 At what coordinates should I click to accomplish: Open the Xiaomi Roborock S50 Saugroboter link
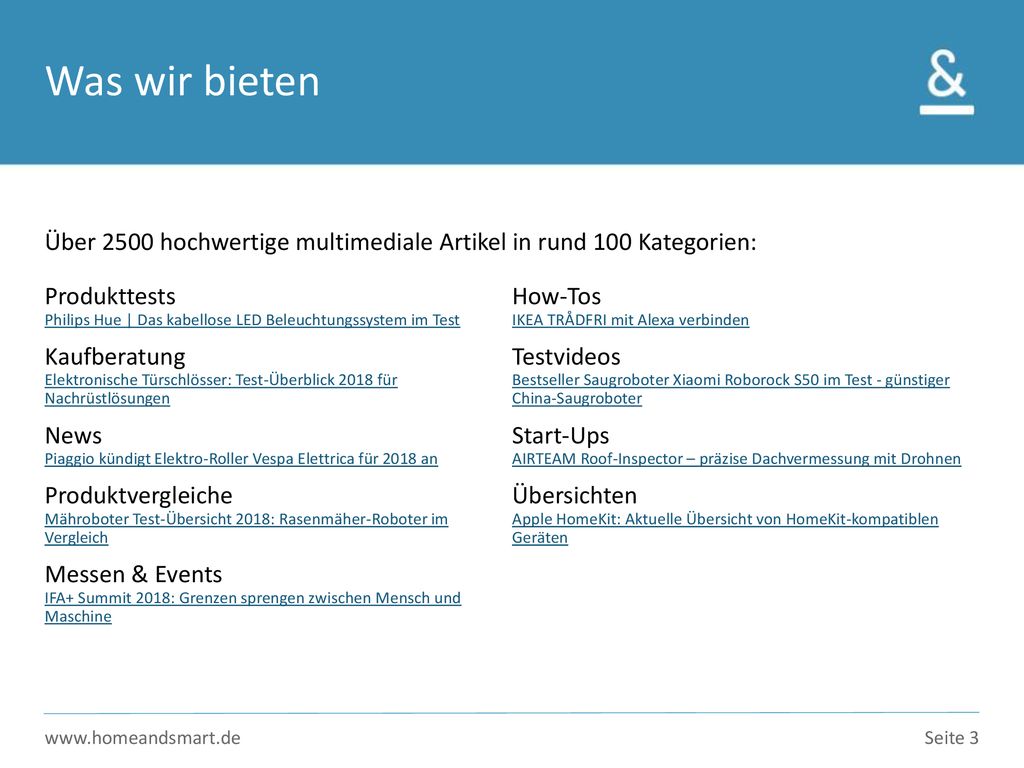tap(731, 389)
